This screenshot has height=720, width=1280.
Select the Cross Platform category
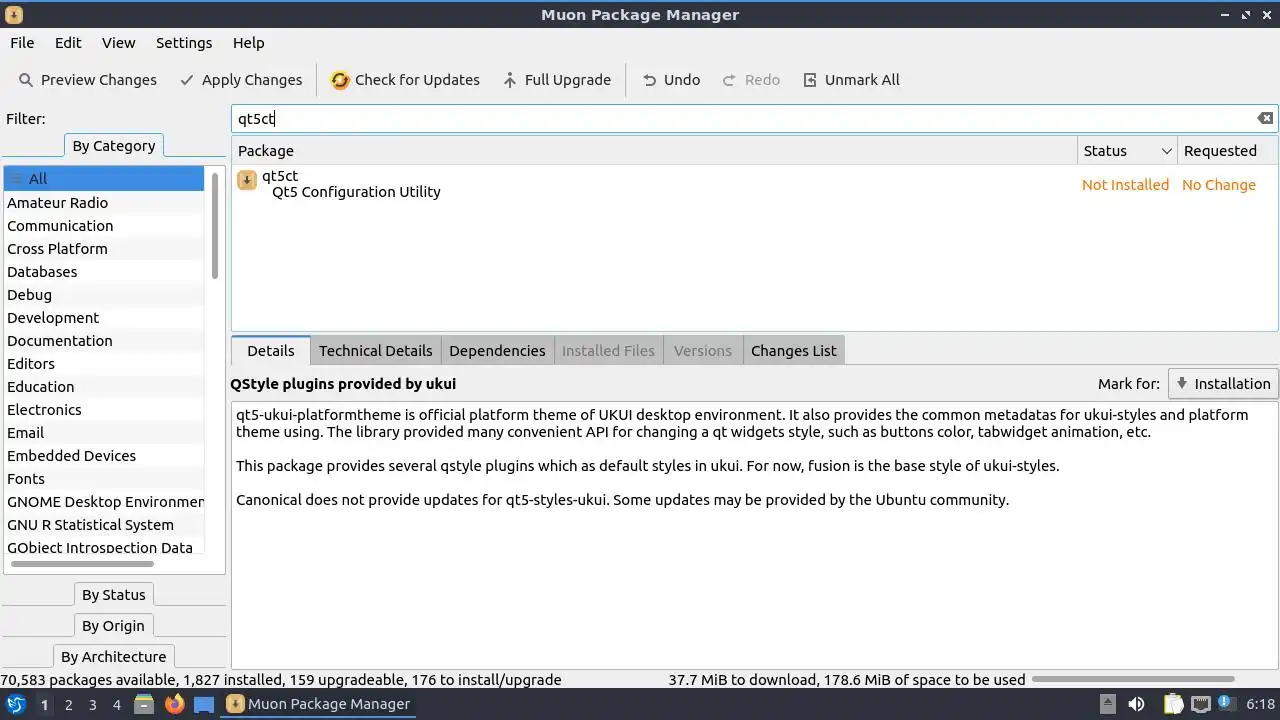[104, 249]
